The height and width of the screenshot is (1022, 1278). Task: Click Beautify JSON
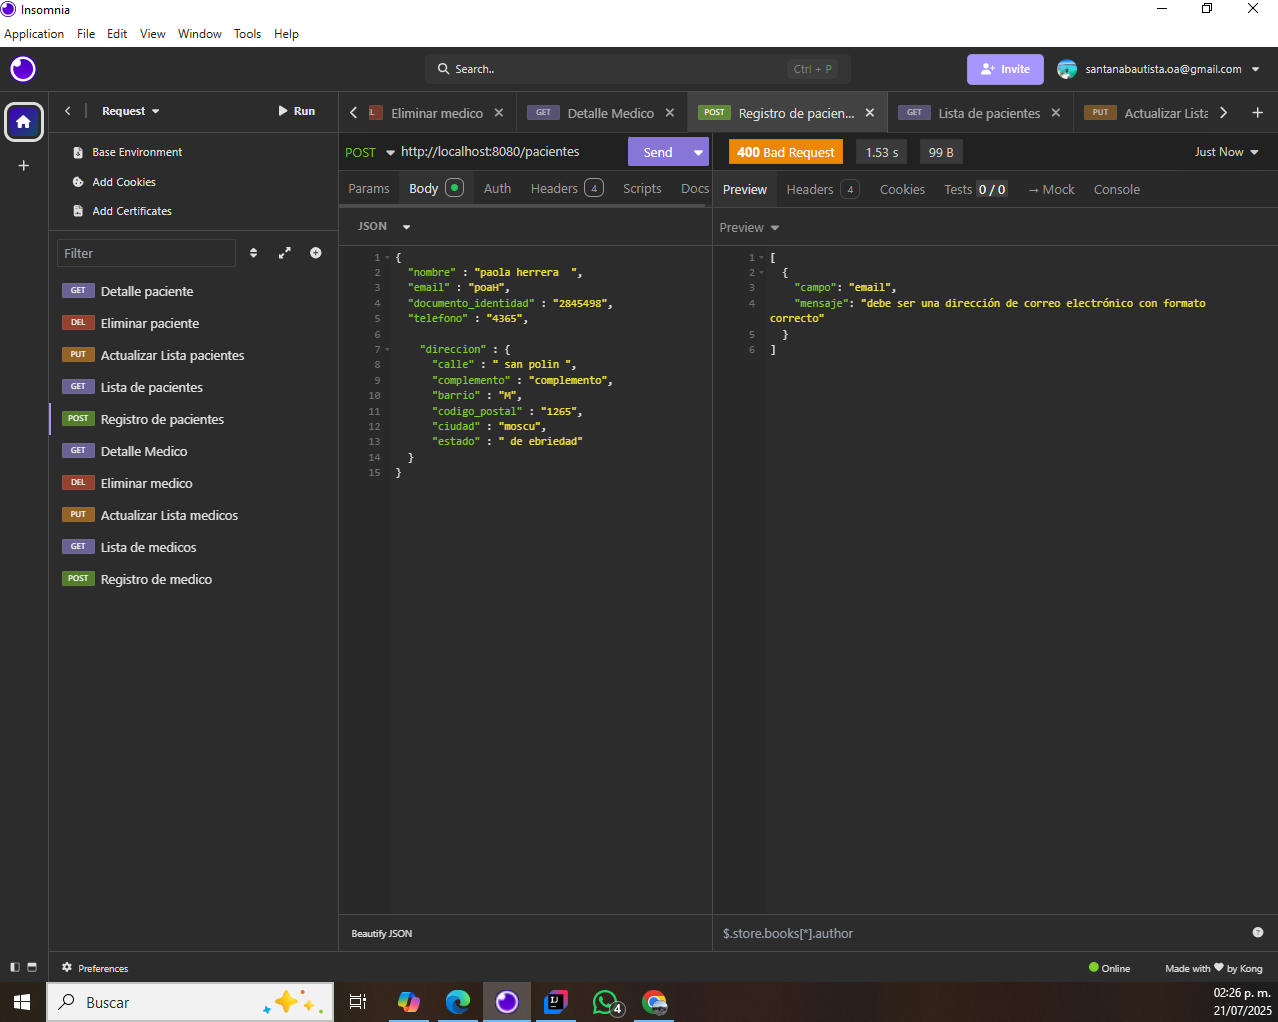pos(382,933)
